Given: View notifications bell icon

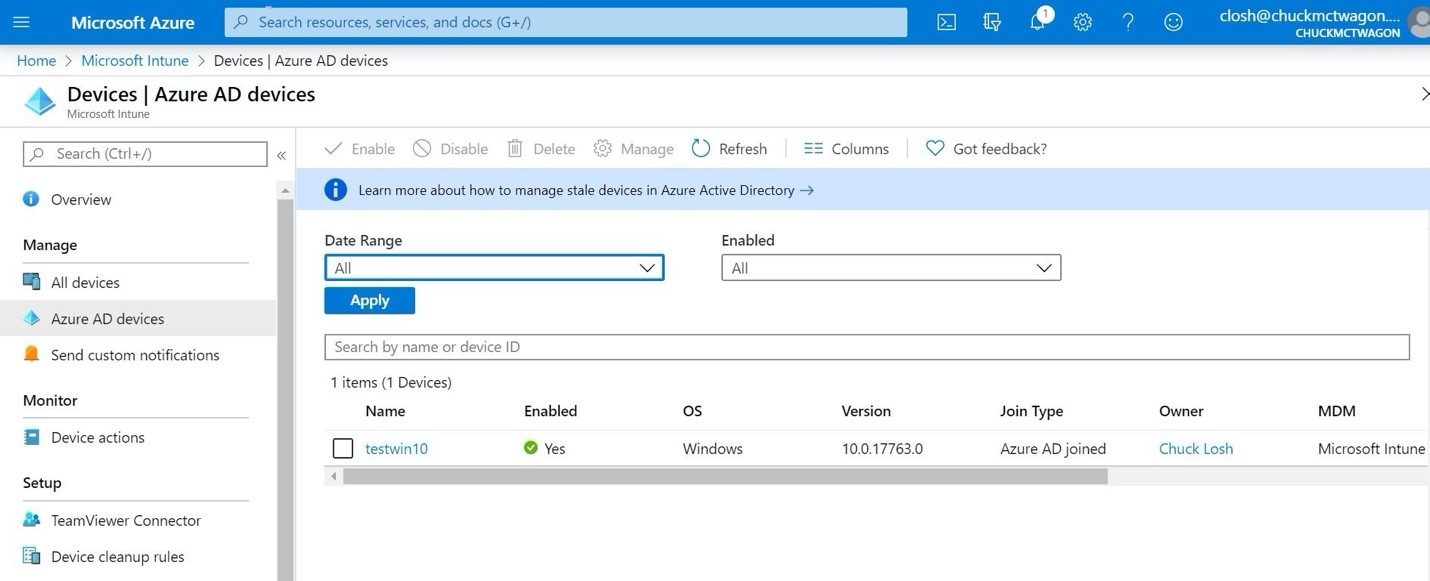Looking at the screenshot, I should point(1038,21).
